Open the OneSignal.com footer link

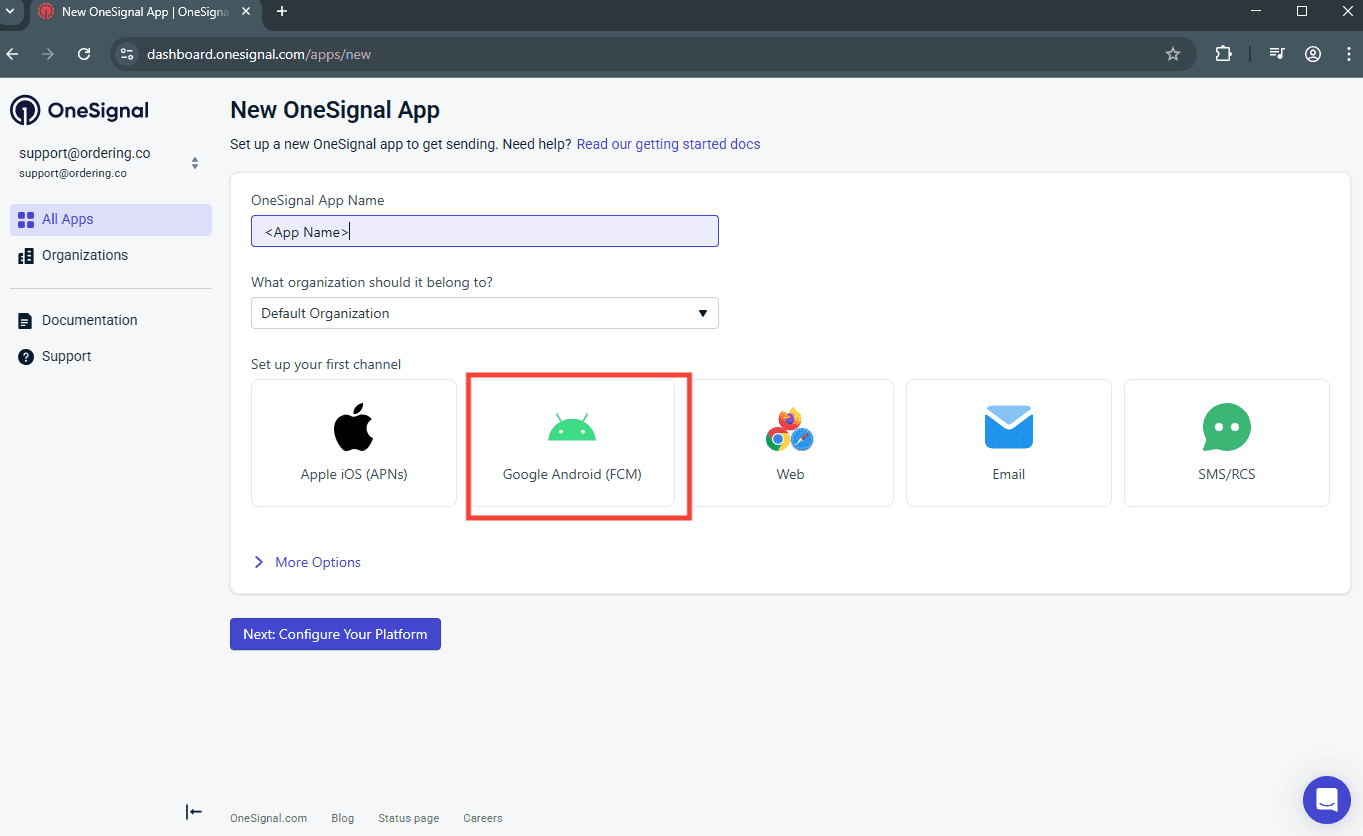[268, 818]
